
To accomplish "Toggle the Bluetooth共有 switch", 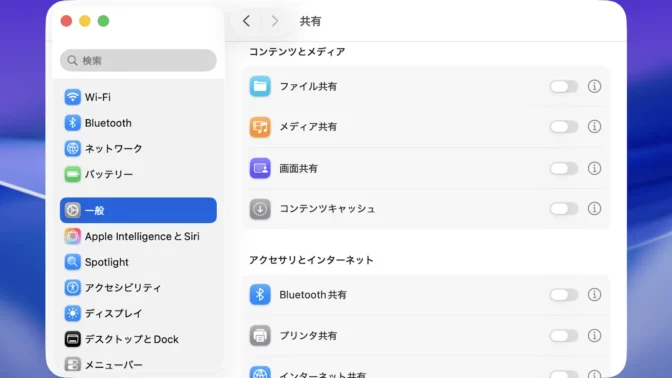I will tap(564, 295).
